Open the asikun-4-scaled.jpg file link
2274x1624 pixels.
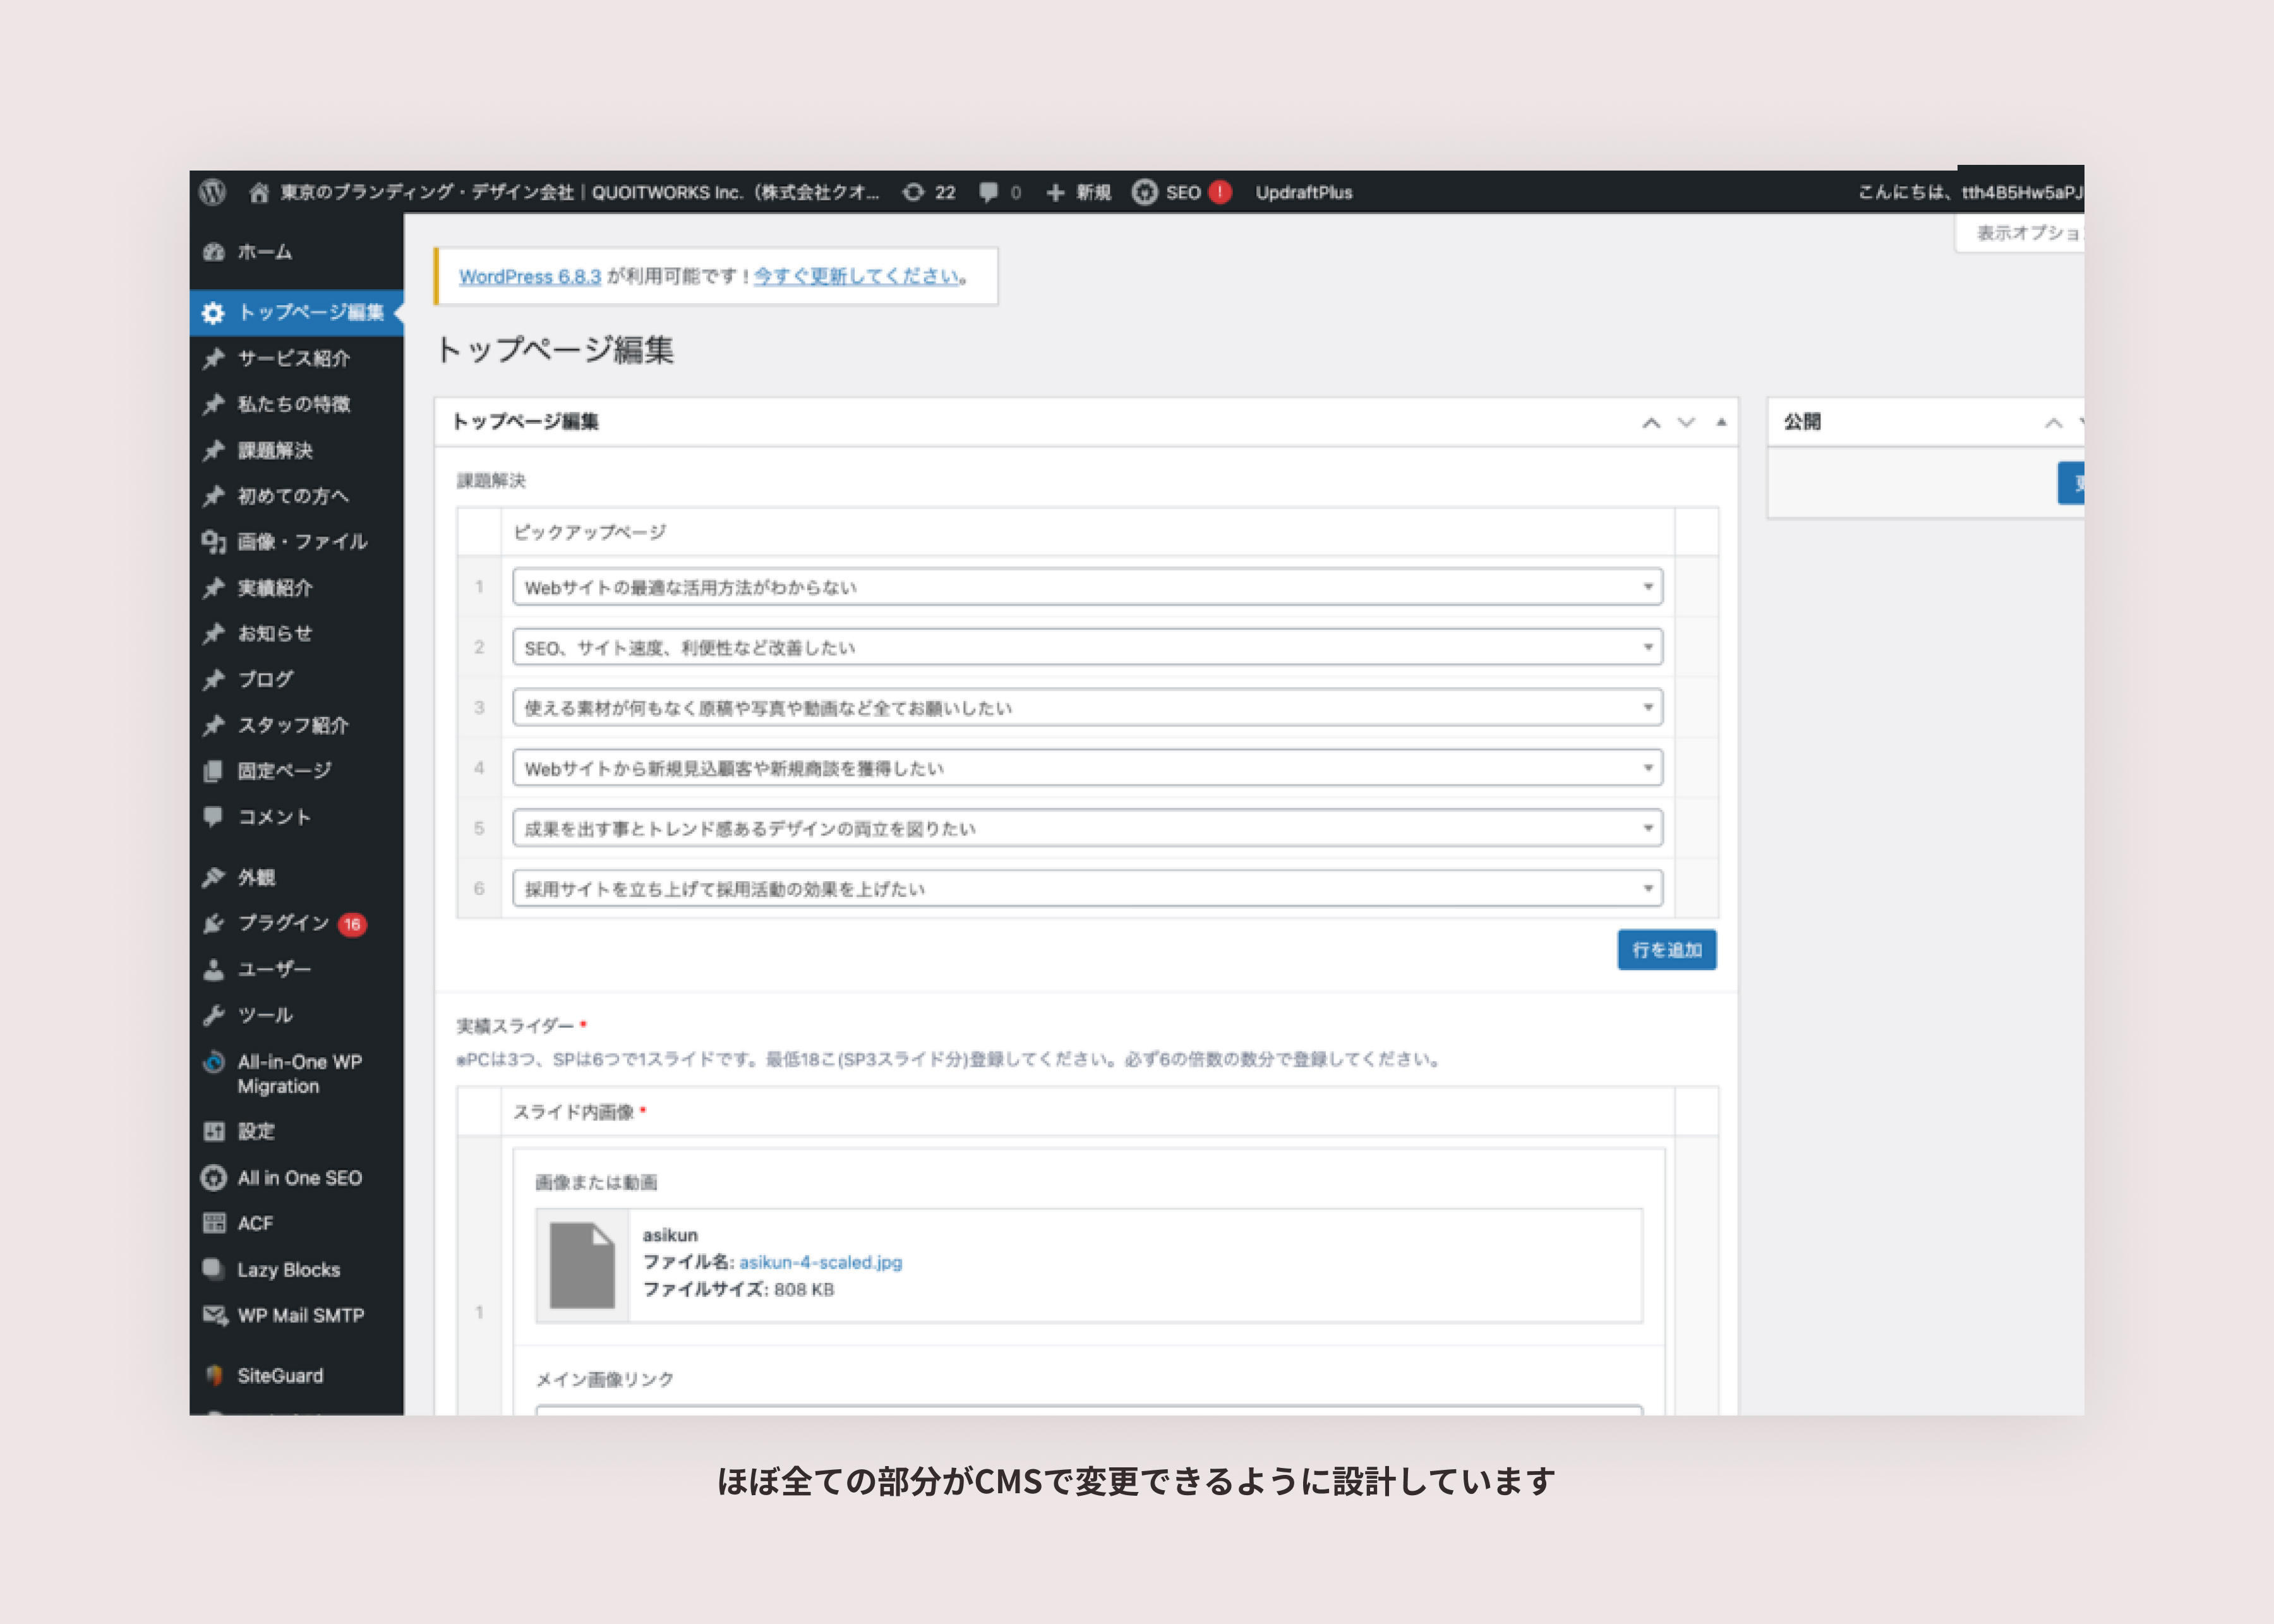(x=820, y=1262)
